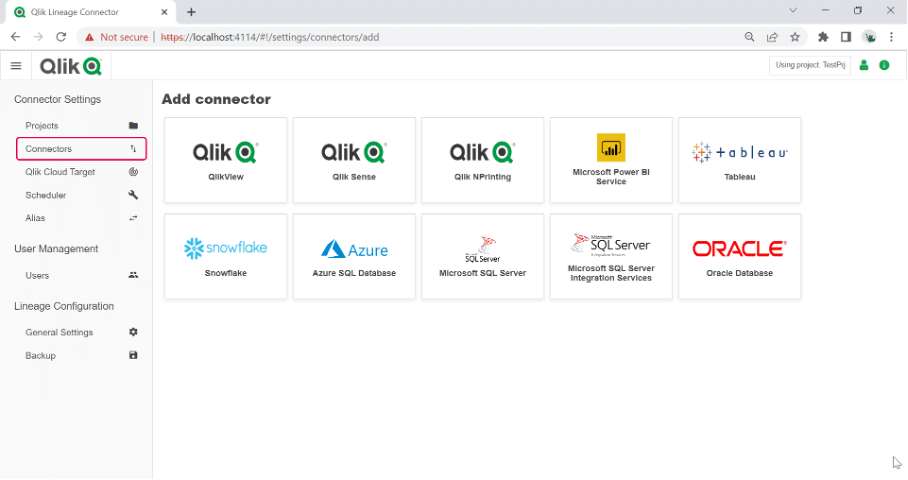Screen dimensions: 908x480
Task: Pick the Microsoft SQL Server connector
Action: pyautogui.click(x=482, y=257)
